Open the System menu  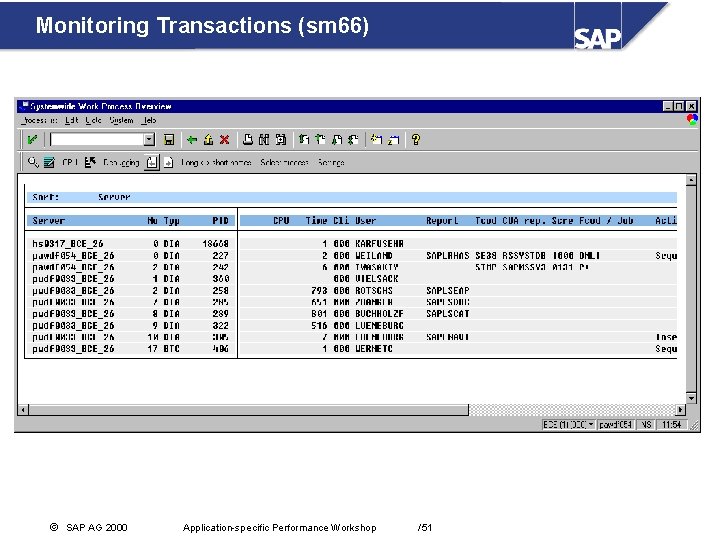click(x=121, y=120)
